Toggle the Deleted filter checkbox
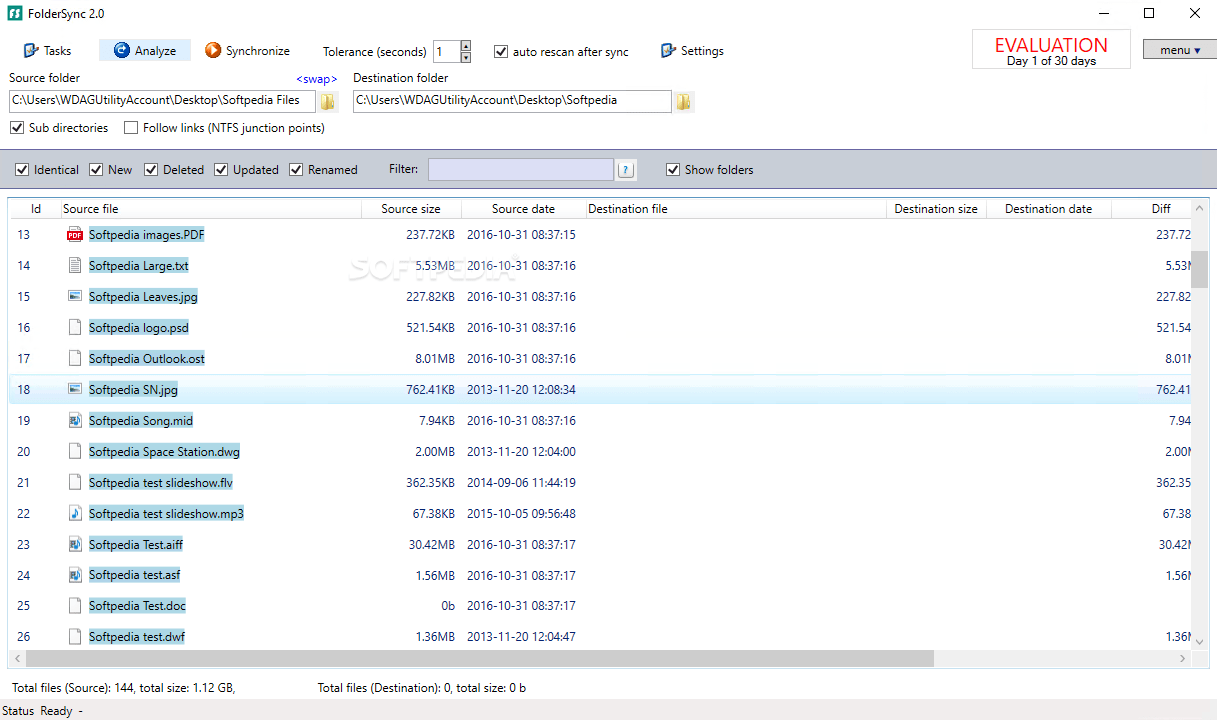The width and height of the screenshot is (1217, 720). point(151,170)
